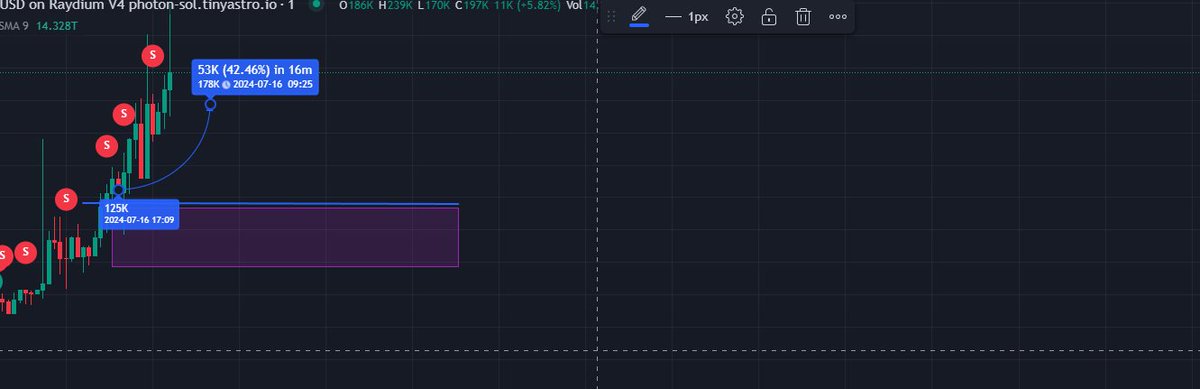Screen dimensions: 1200x389
Task: Open drawing settings gear icon
Action: point(735,17)
